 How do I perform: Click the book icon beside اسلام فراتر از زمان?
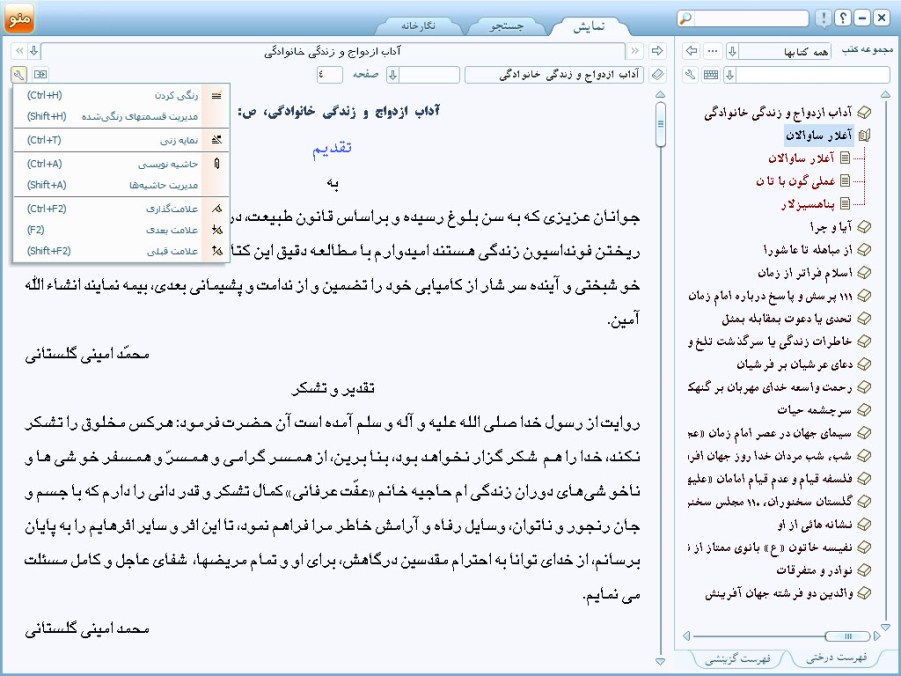[x=864, y=272]
